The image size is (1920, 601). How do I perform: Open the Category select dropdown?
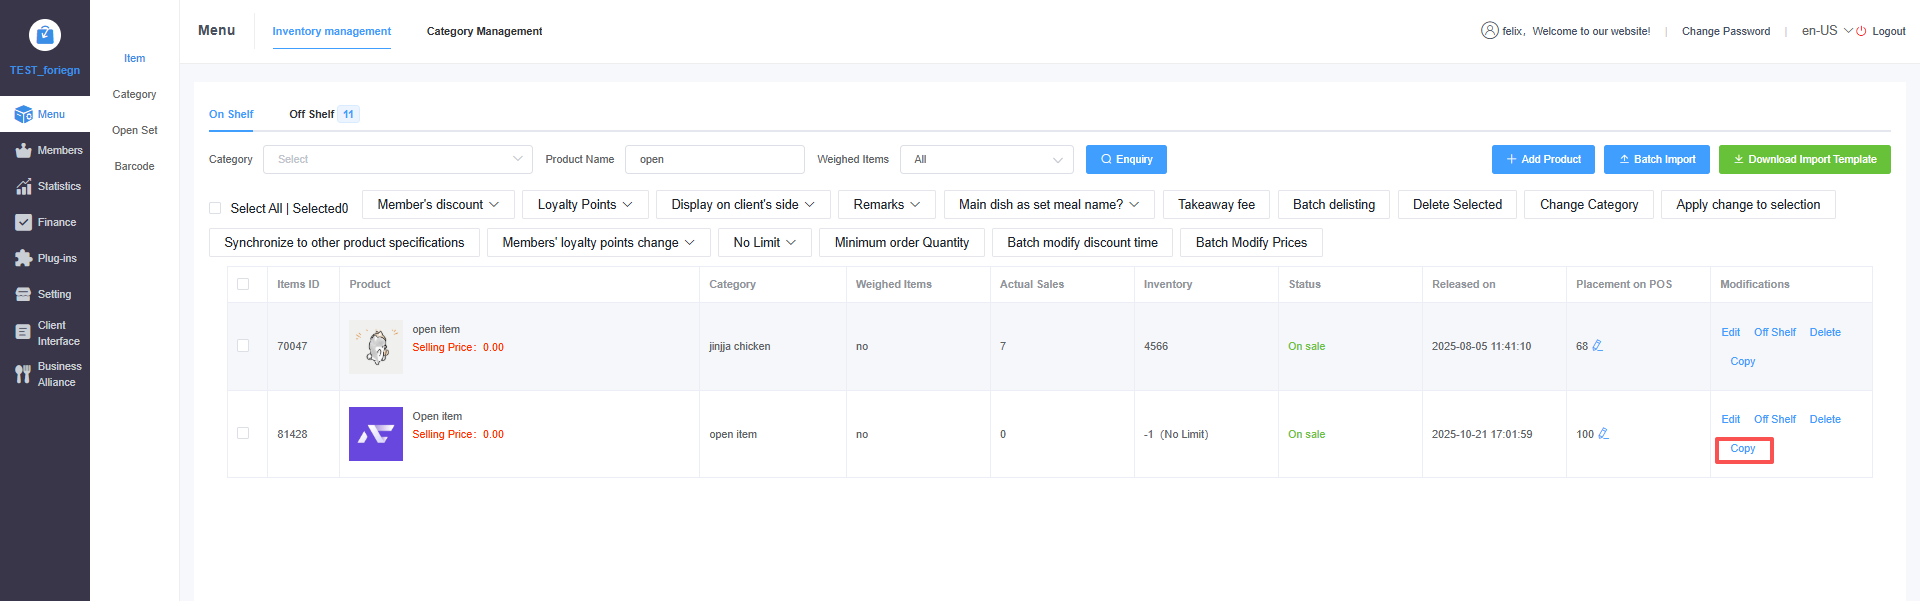(x=397, y=159)
